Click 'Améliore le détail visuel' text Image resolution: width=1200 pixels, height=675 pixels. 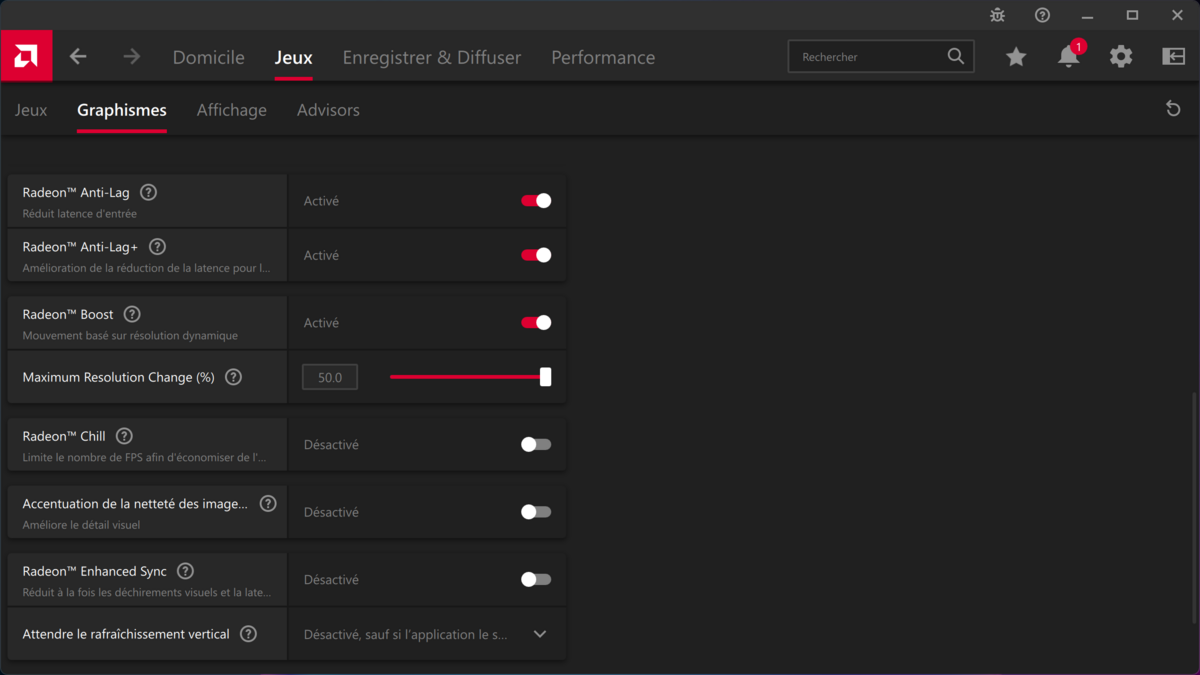tap(81, 525)
